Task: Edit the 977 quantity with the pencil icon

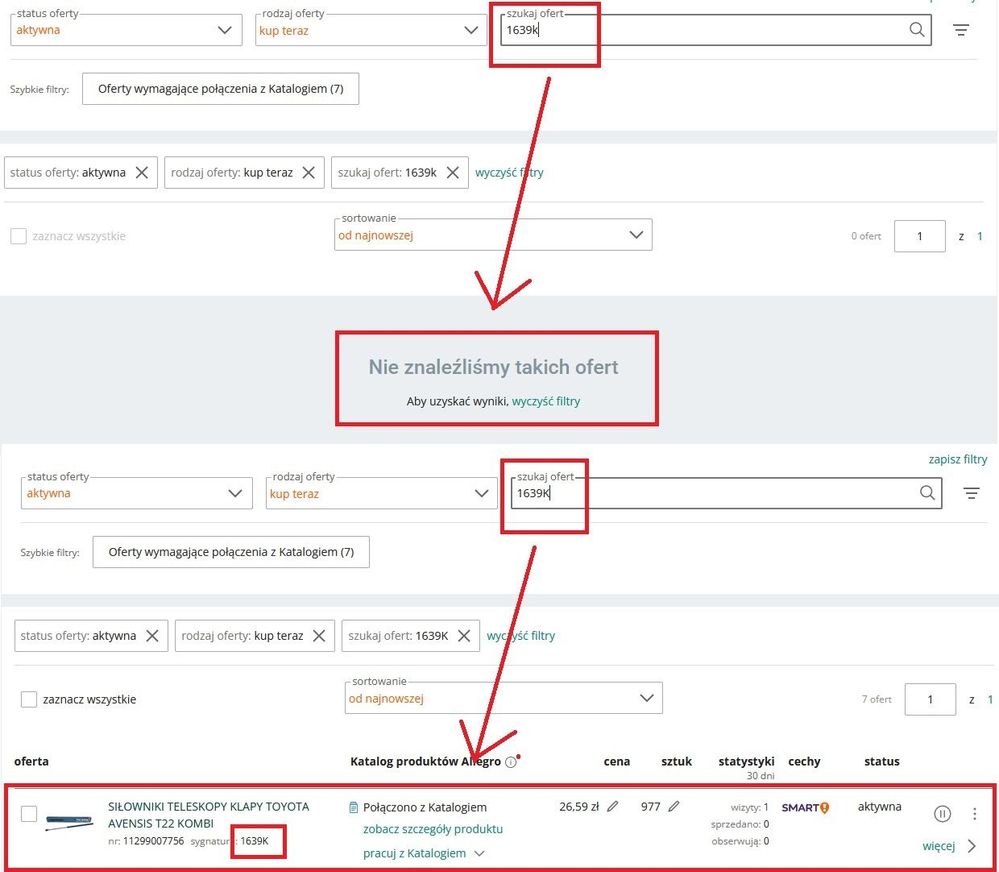Action: [x=673, y=806]
